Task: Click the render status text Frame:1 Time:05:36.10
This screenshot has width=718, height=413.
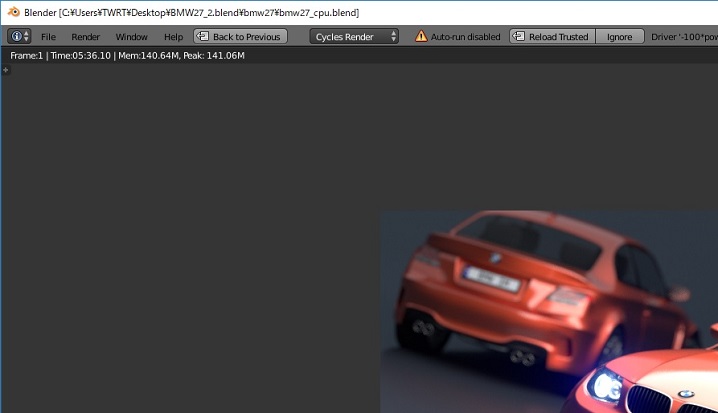Action: (x=60, y=55)
